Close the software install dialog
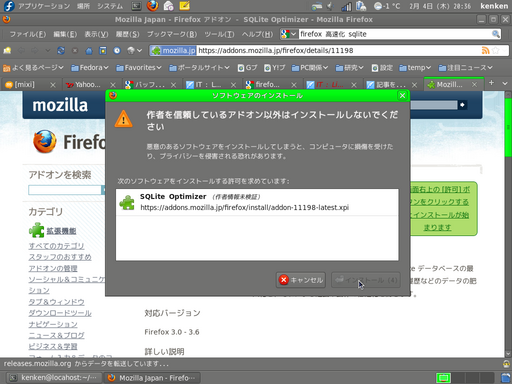 tap(402, 96)
